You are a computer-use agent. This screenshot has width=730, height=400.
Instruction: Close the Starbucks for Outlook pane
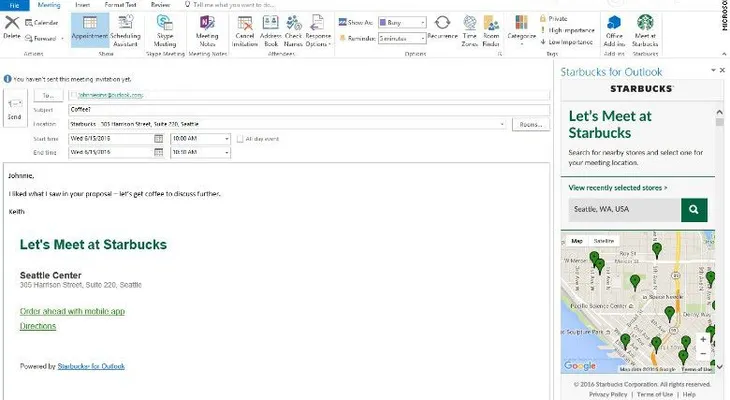(x=722, y=70)
